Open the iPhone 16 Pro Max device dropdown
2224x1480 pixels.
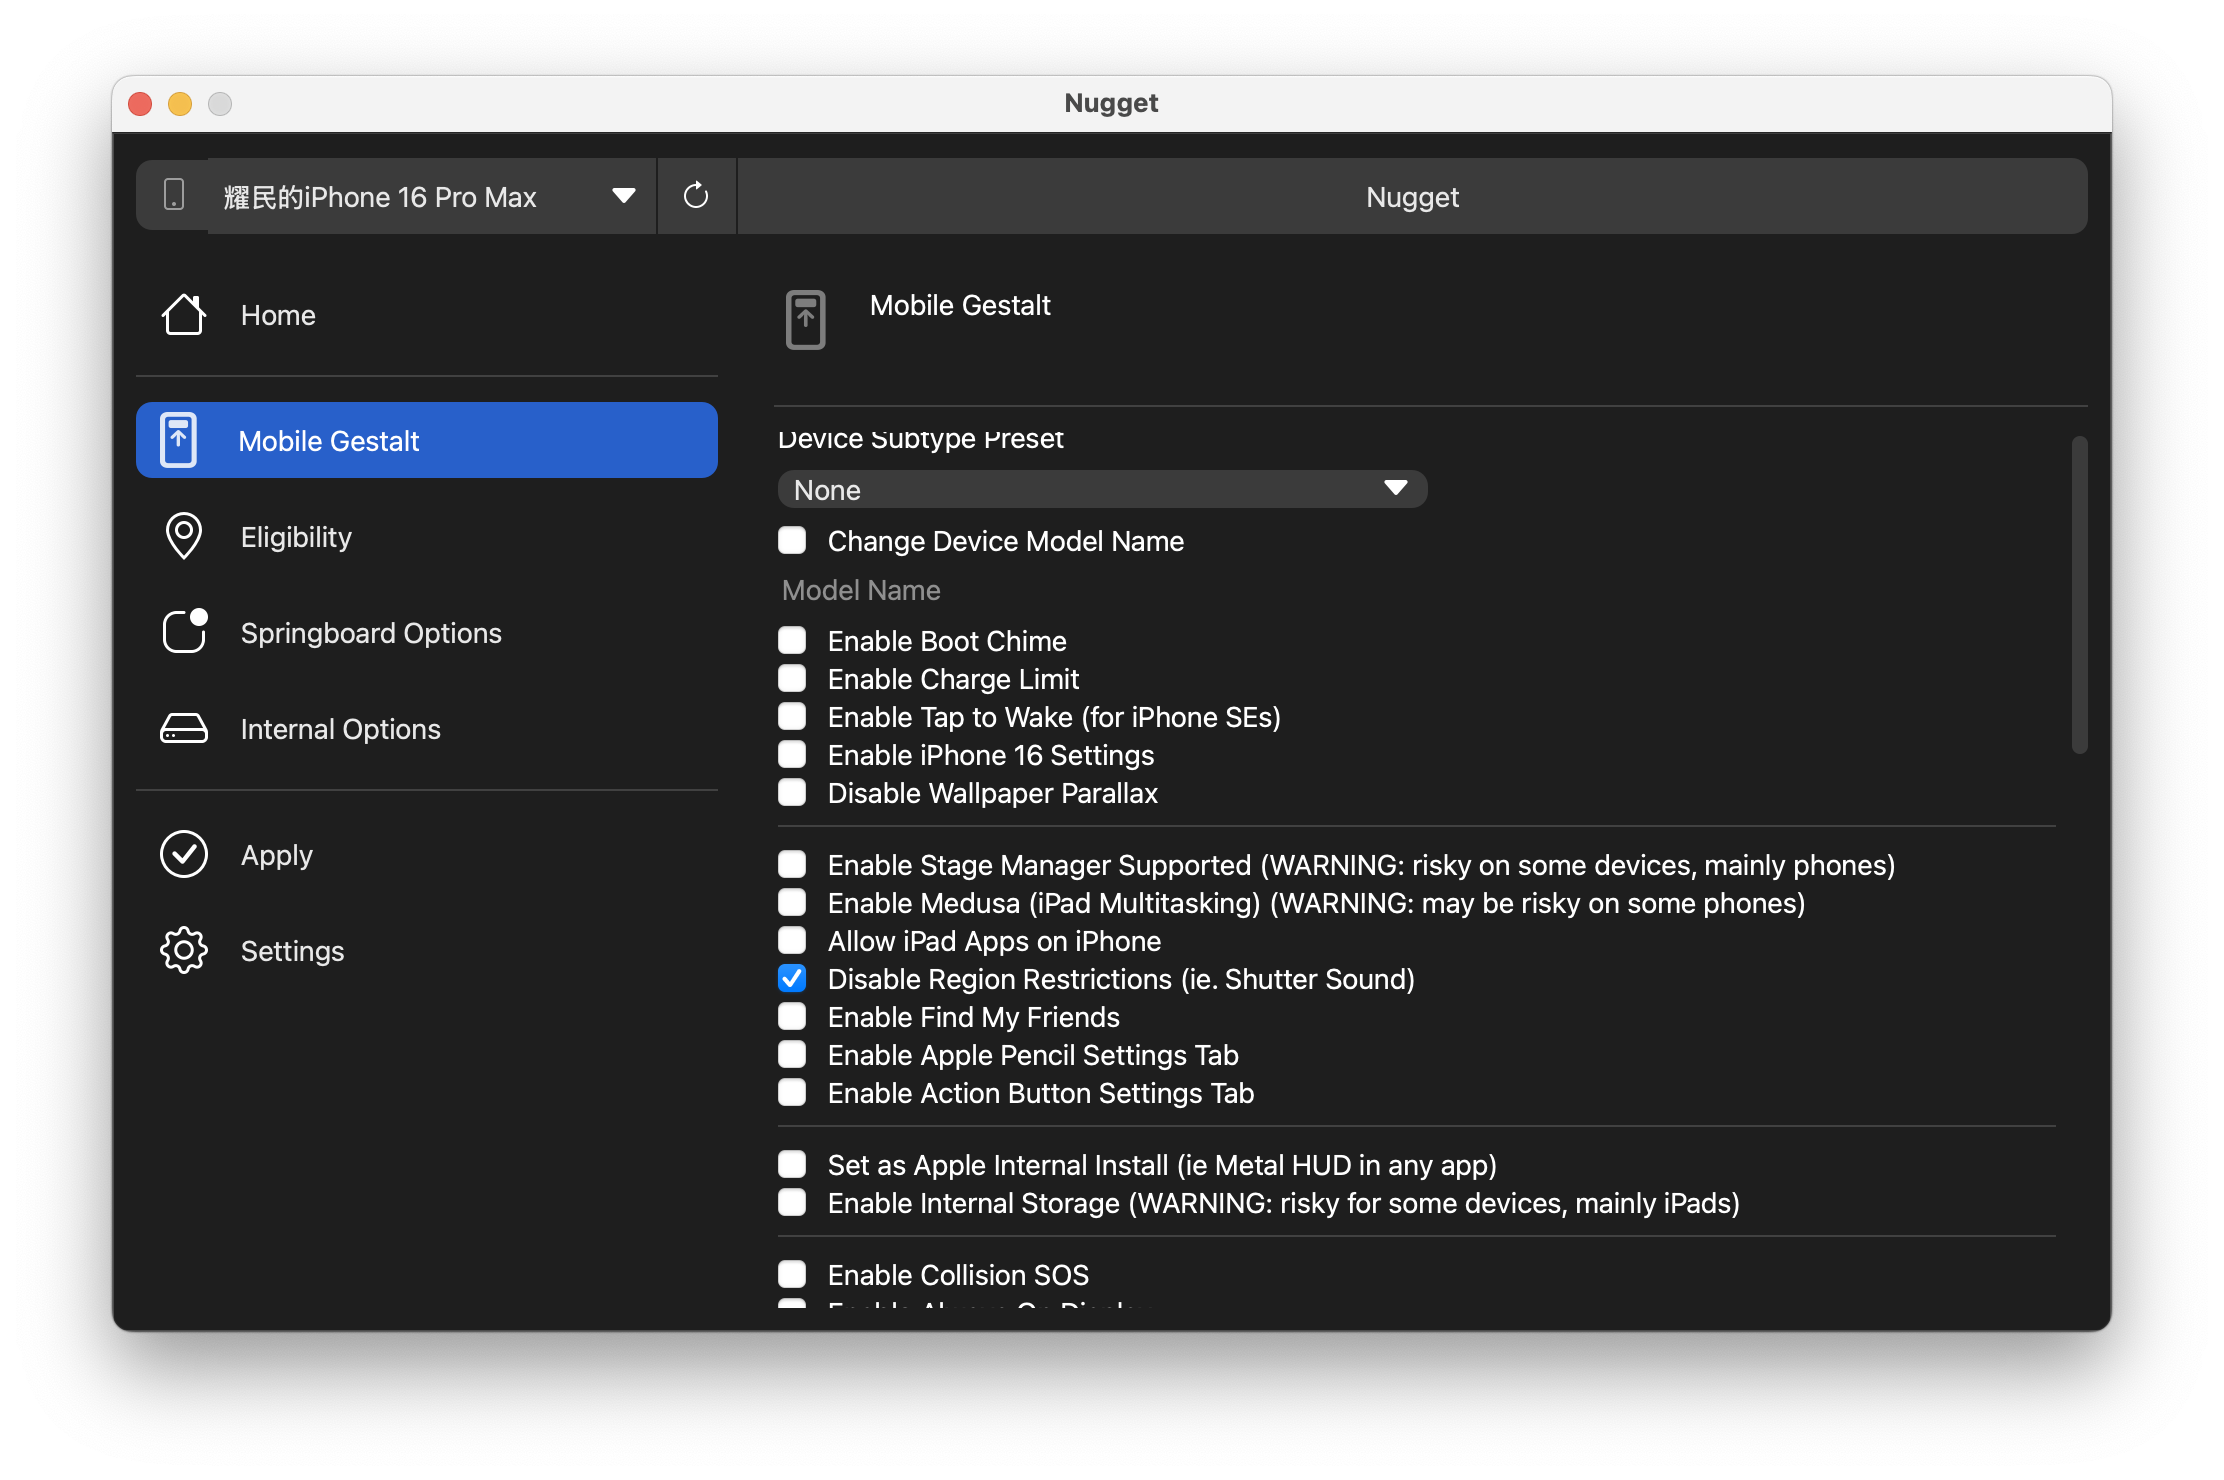point(431,196)
